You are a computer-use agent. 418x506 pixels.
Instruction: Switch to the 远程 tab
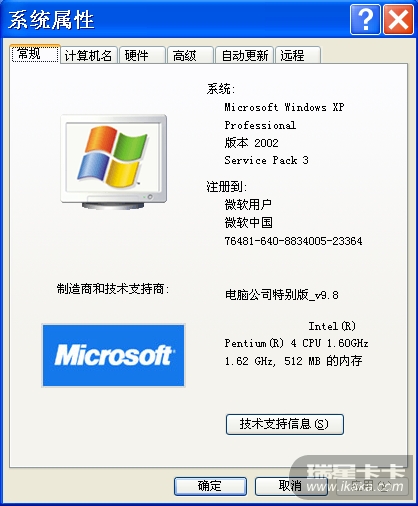(298, 55)
